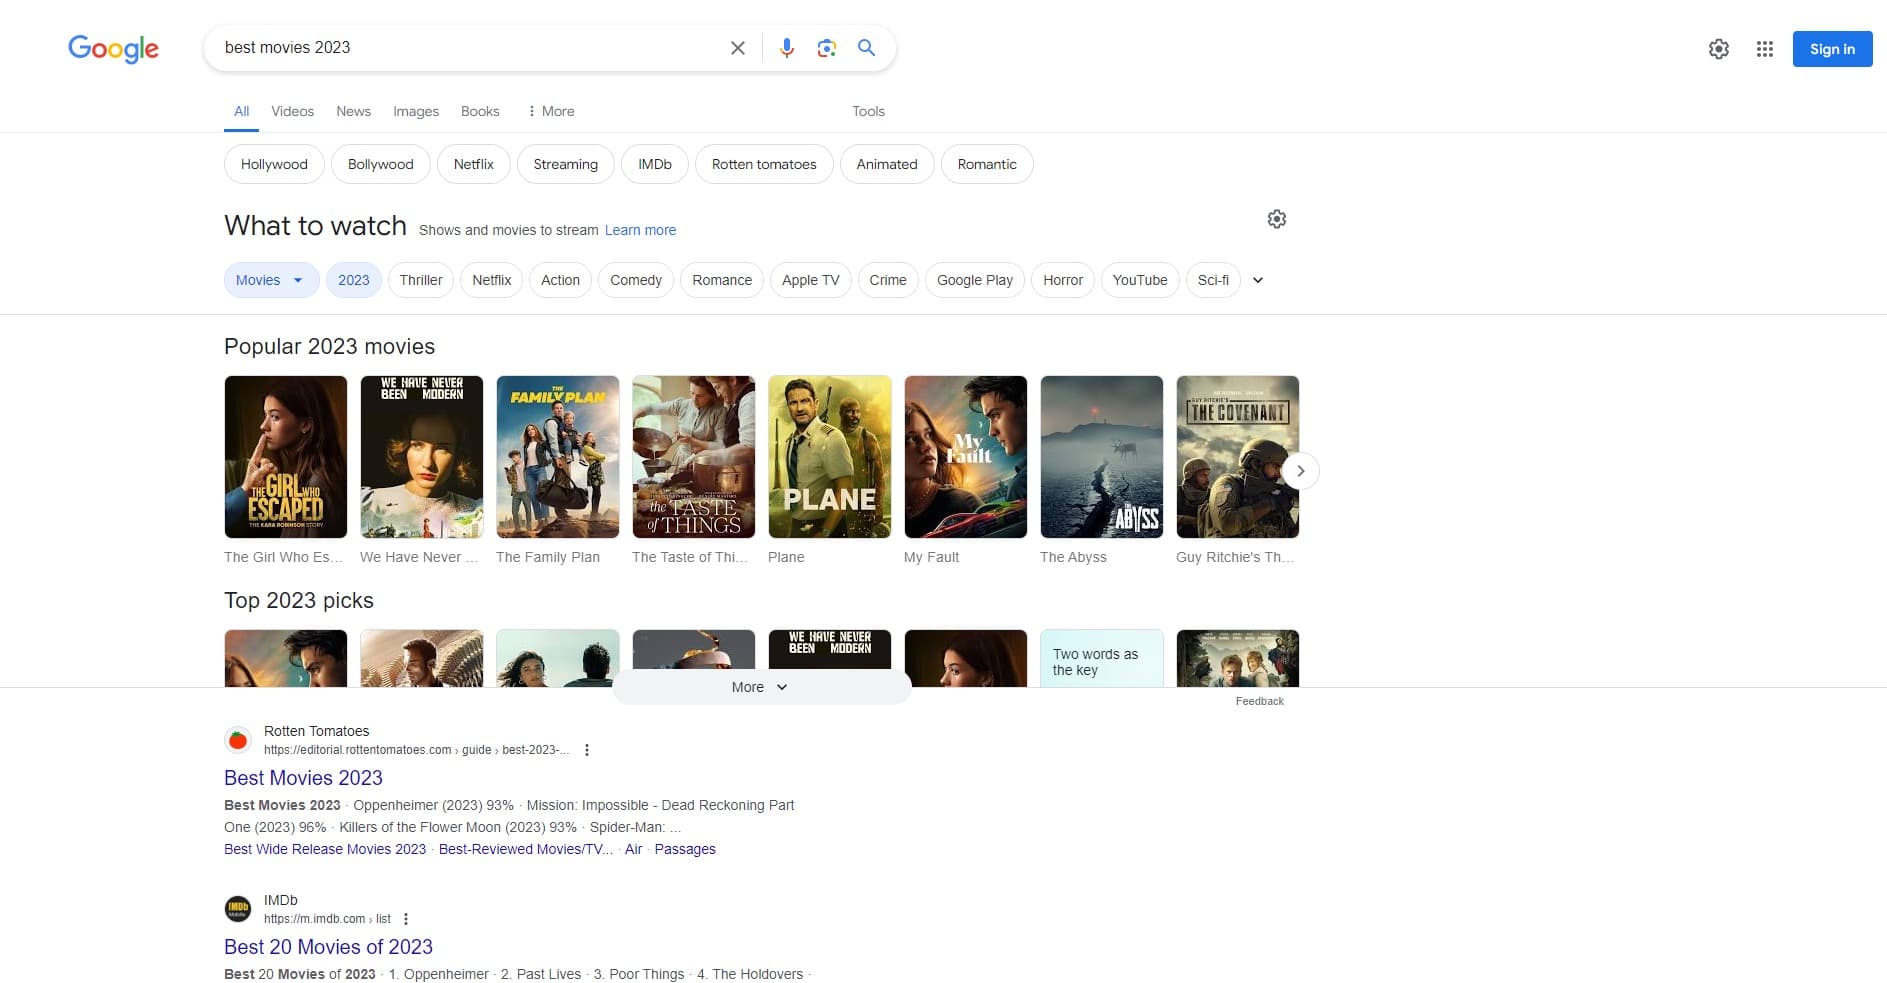Open Passages sitelink
This screenshot has height=983, width=1887.
tap(685, 849)
